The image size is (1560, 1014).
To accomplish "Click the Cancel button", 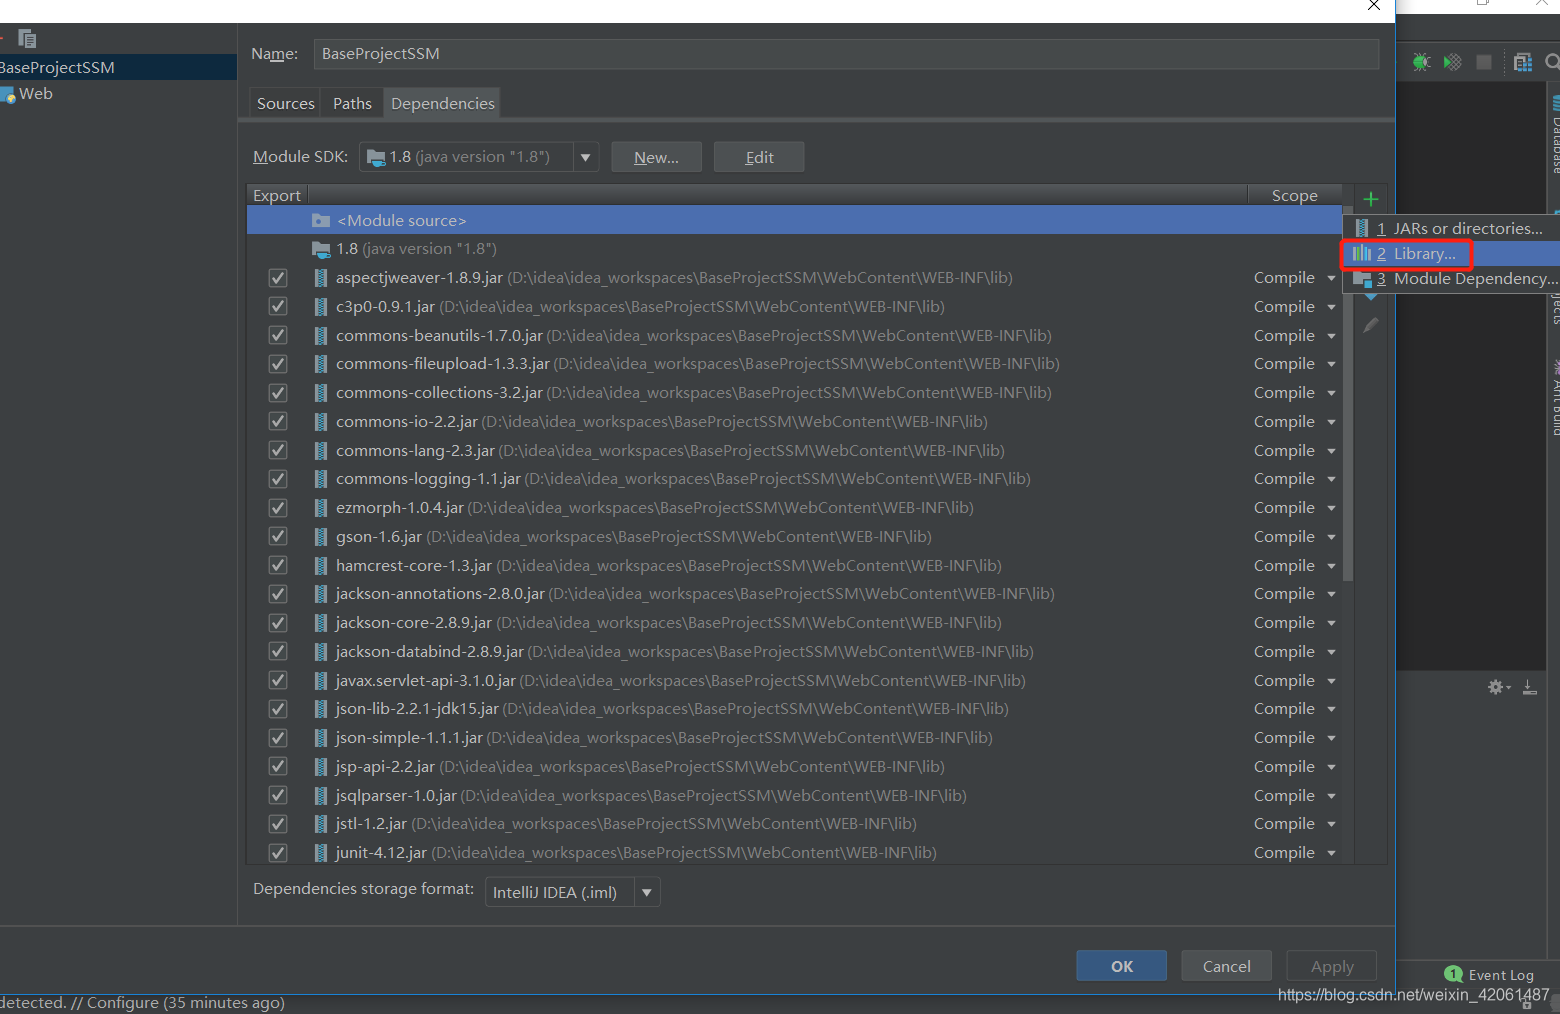I will click(x=1226, y=966).
